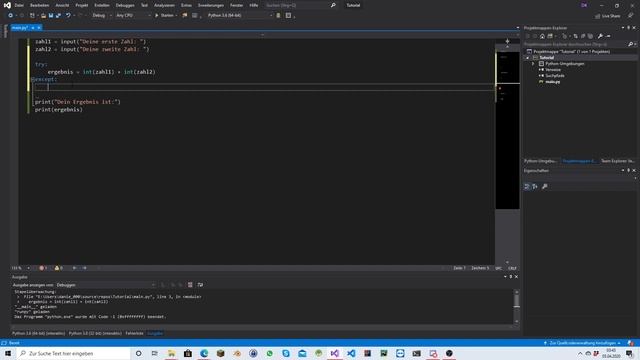Open Visual Studio from the taskbar
Viewport: 640px width, 360px height.
click(335, 353)
